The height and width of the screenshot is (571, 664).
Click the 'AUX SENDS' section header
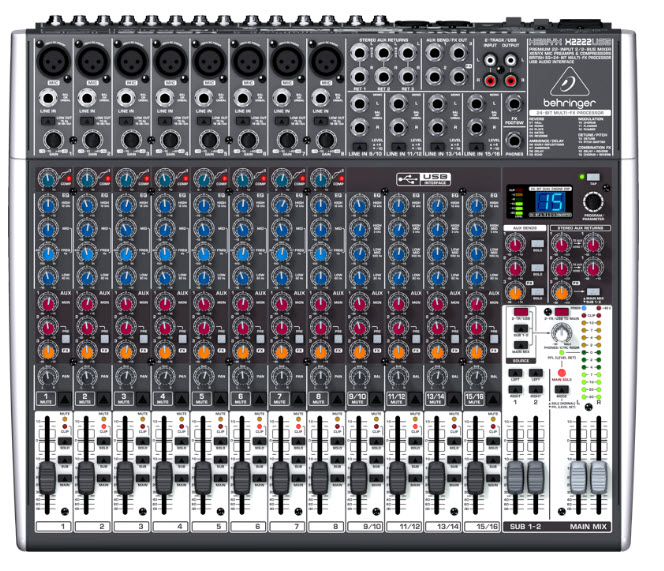tap(525, 228)
